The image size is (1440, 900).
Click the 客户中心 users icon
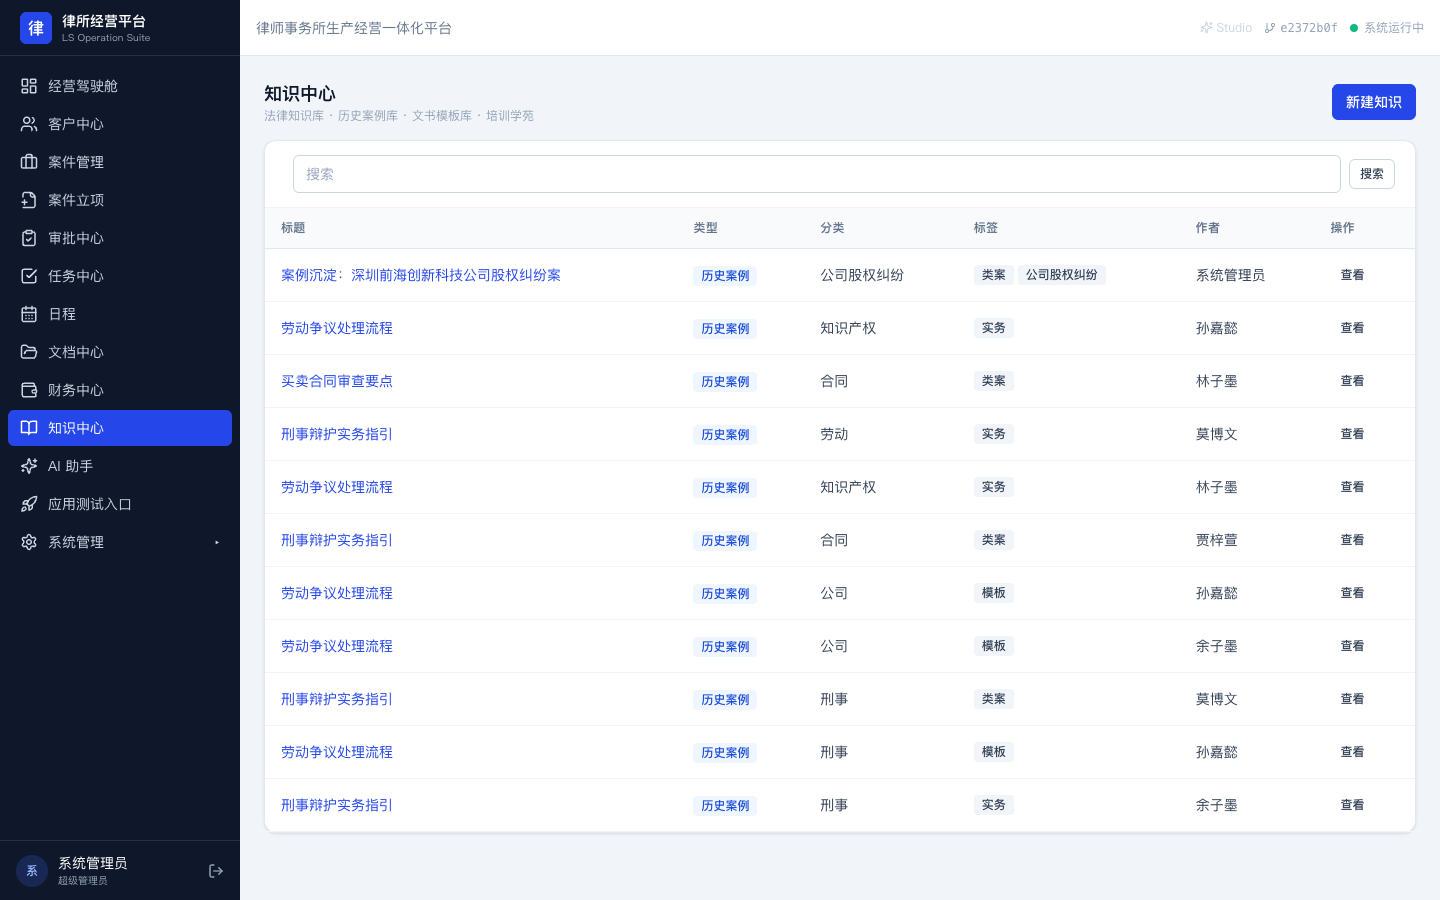(29, 124)
